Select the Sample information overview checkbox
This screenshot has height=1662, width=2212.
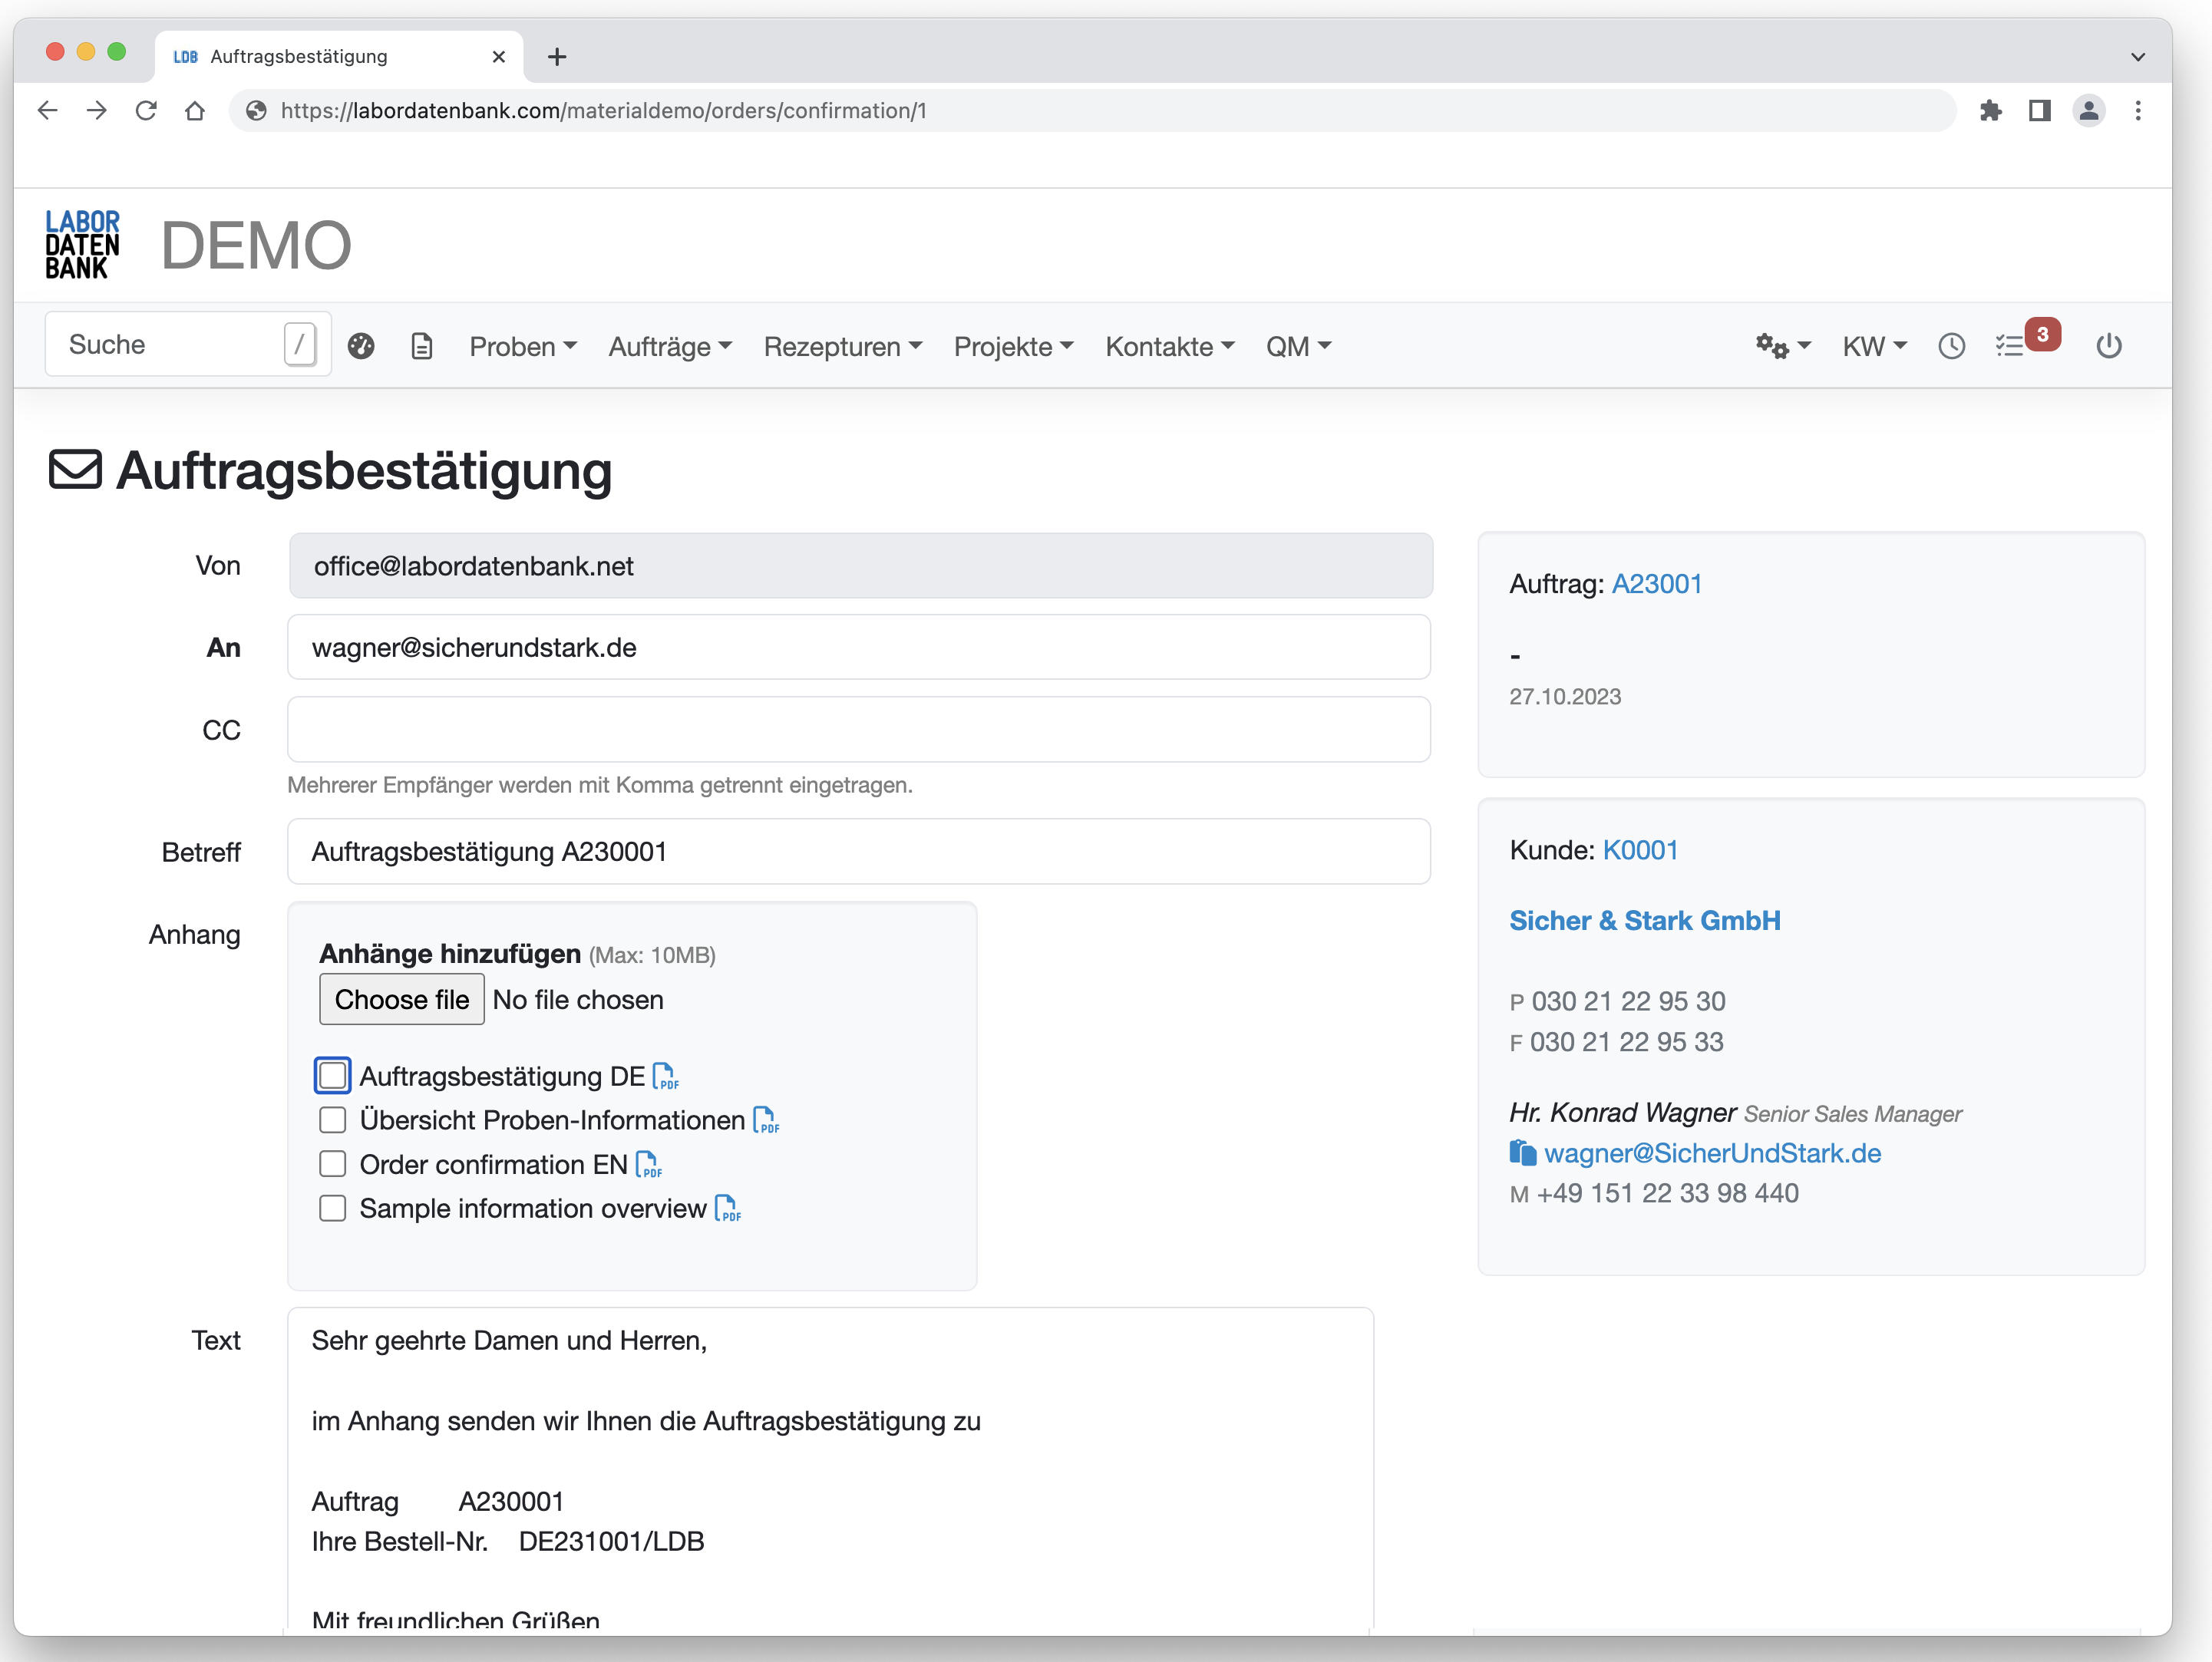tap(333, 1208)
